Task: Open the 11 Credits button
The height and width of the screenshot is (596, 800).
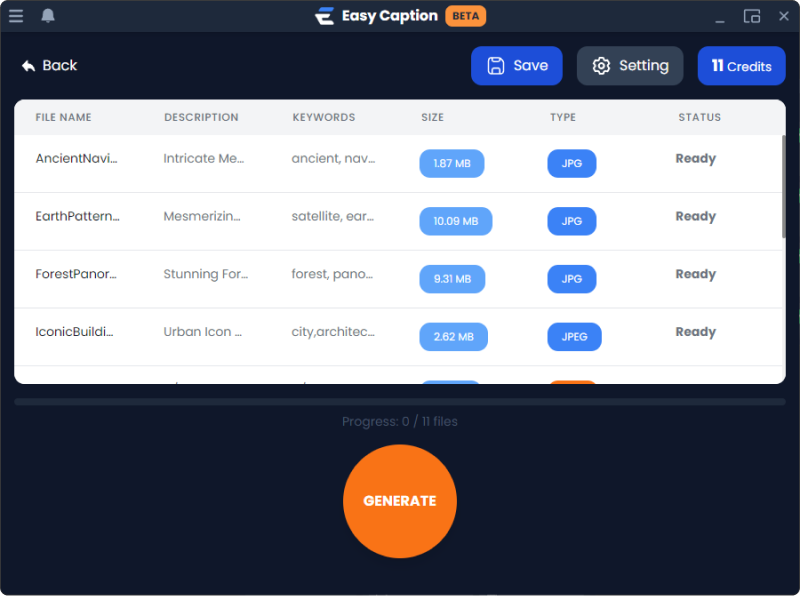Action: click(741, 66)
